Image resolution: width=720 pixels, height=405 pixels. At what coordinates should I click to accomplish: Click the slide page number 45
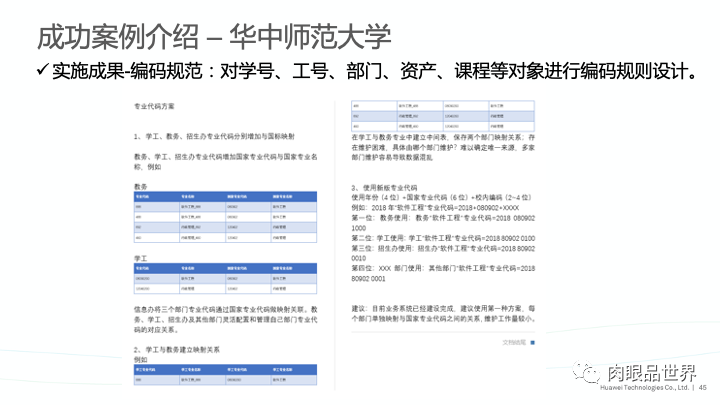point(703,388)
